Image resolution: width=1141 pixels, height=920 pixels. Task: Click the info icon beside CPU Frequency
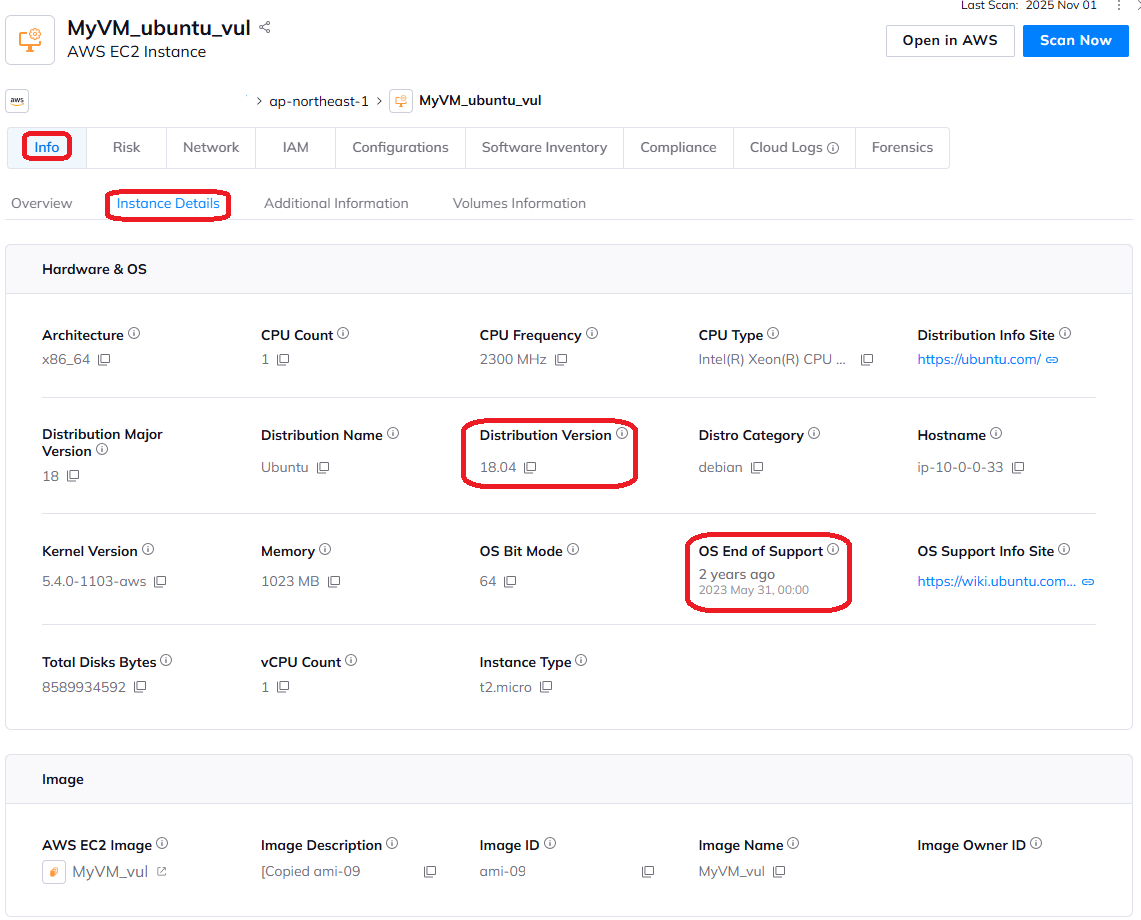pos(592,333)
